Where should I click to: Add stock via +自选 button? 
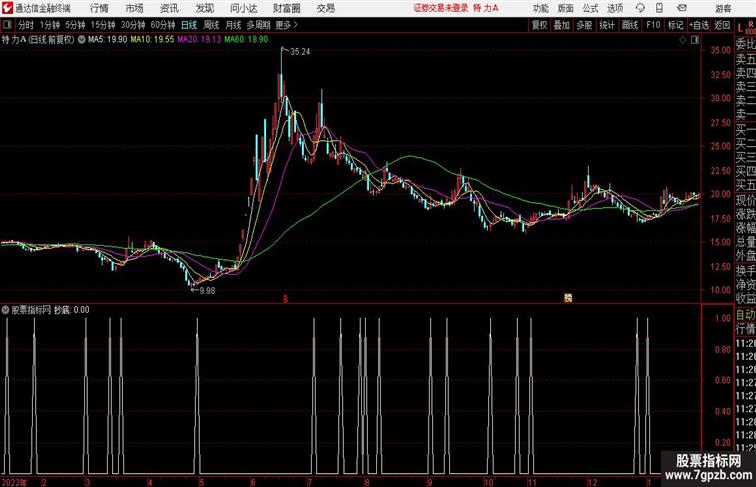(699, 25)
